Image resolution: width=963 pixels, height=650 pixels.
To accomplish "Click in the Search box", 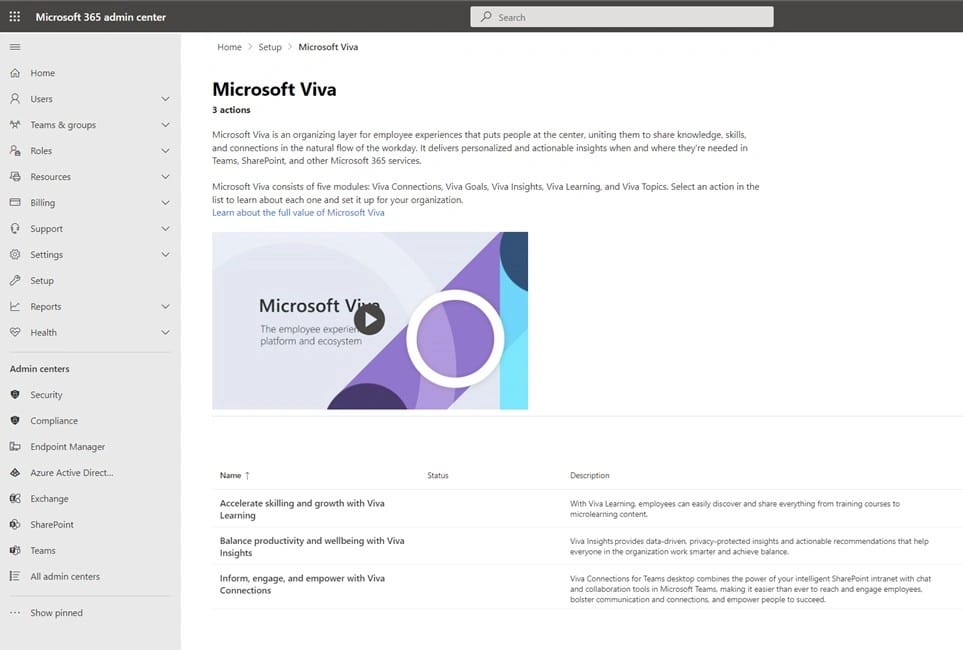I will (620, 17).
